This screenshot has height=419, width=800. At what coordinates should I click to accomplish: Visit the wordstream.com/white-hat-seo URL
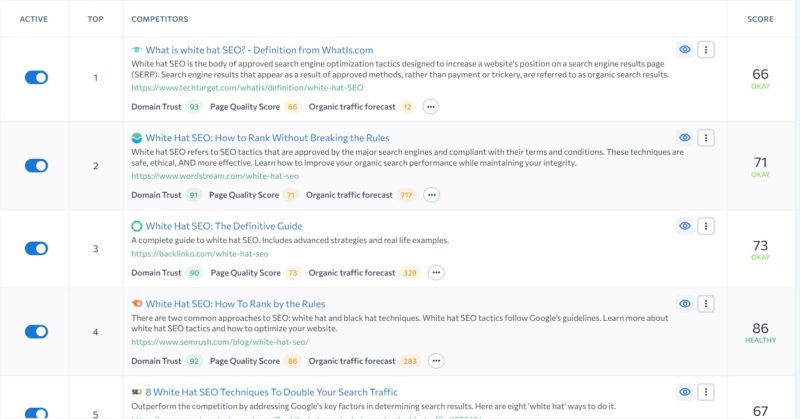click(x=215, y=176)
